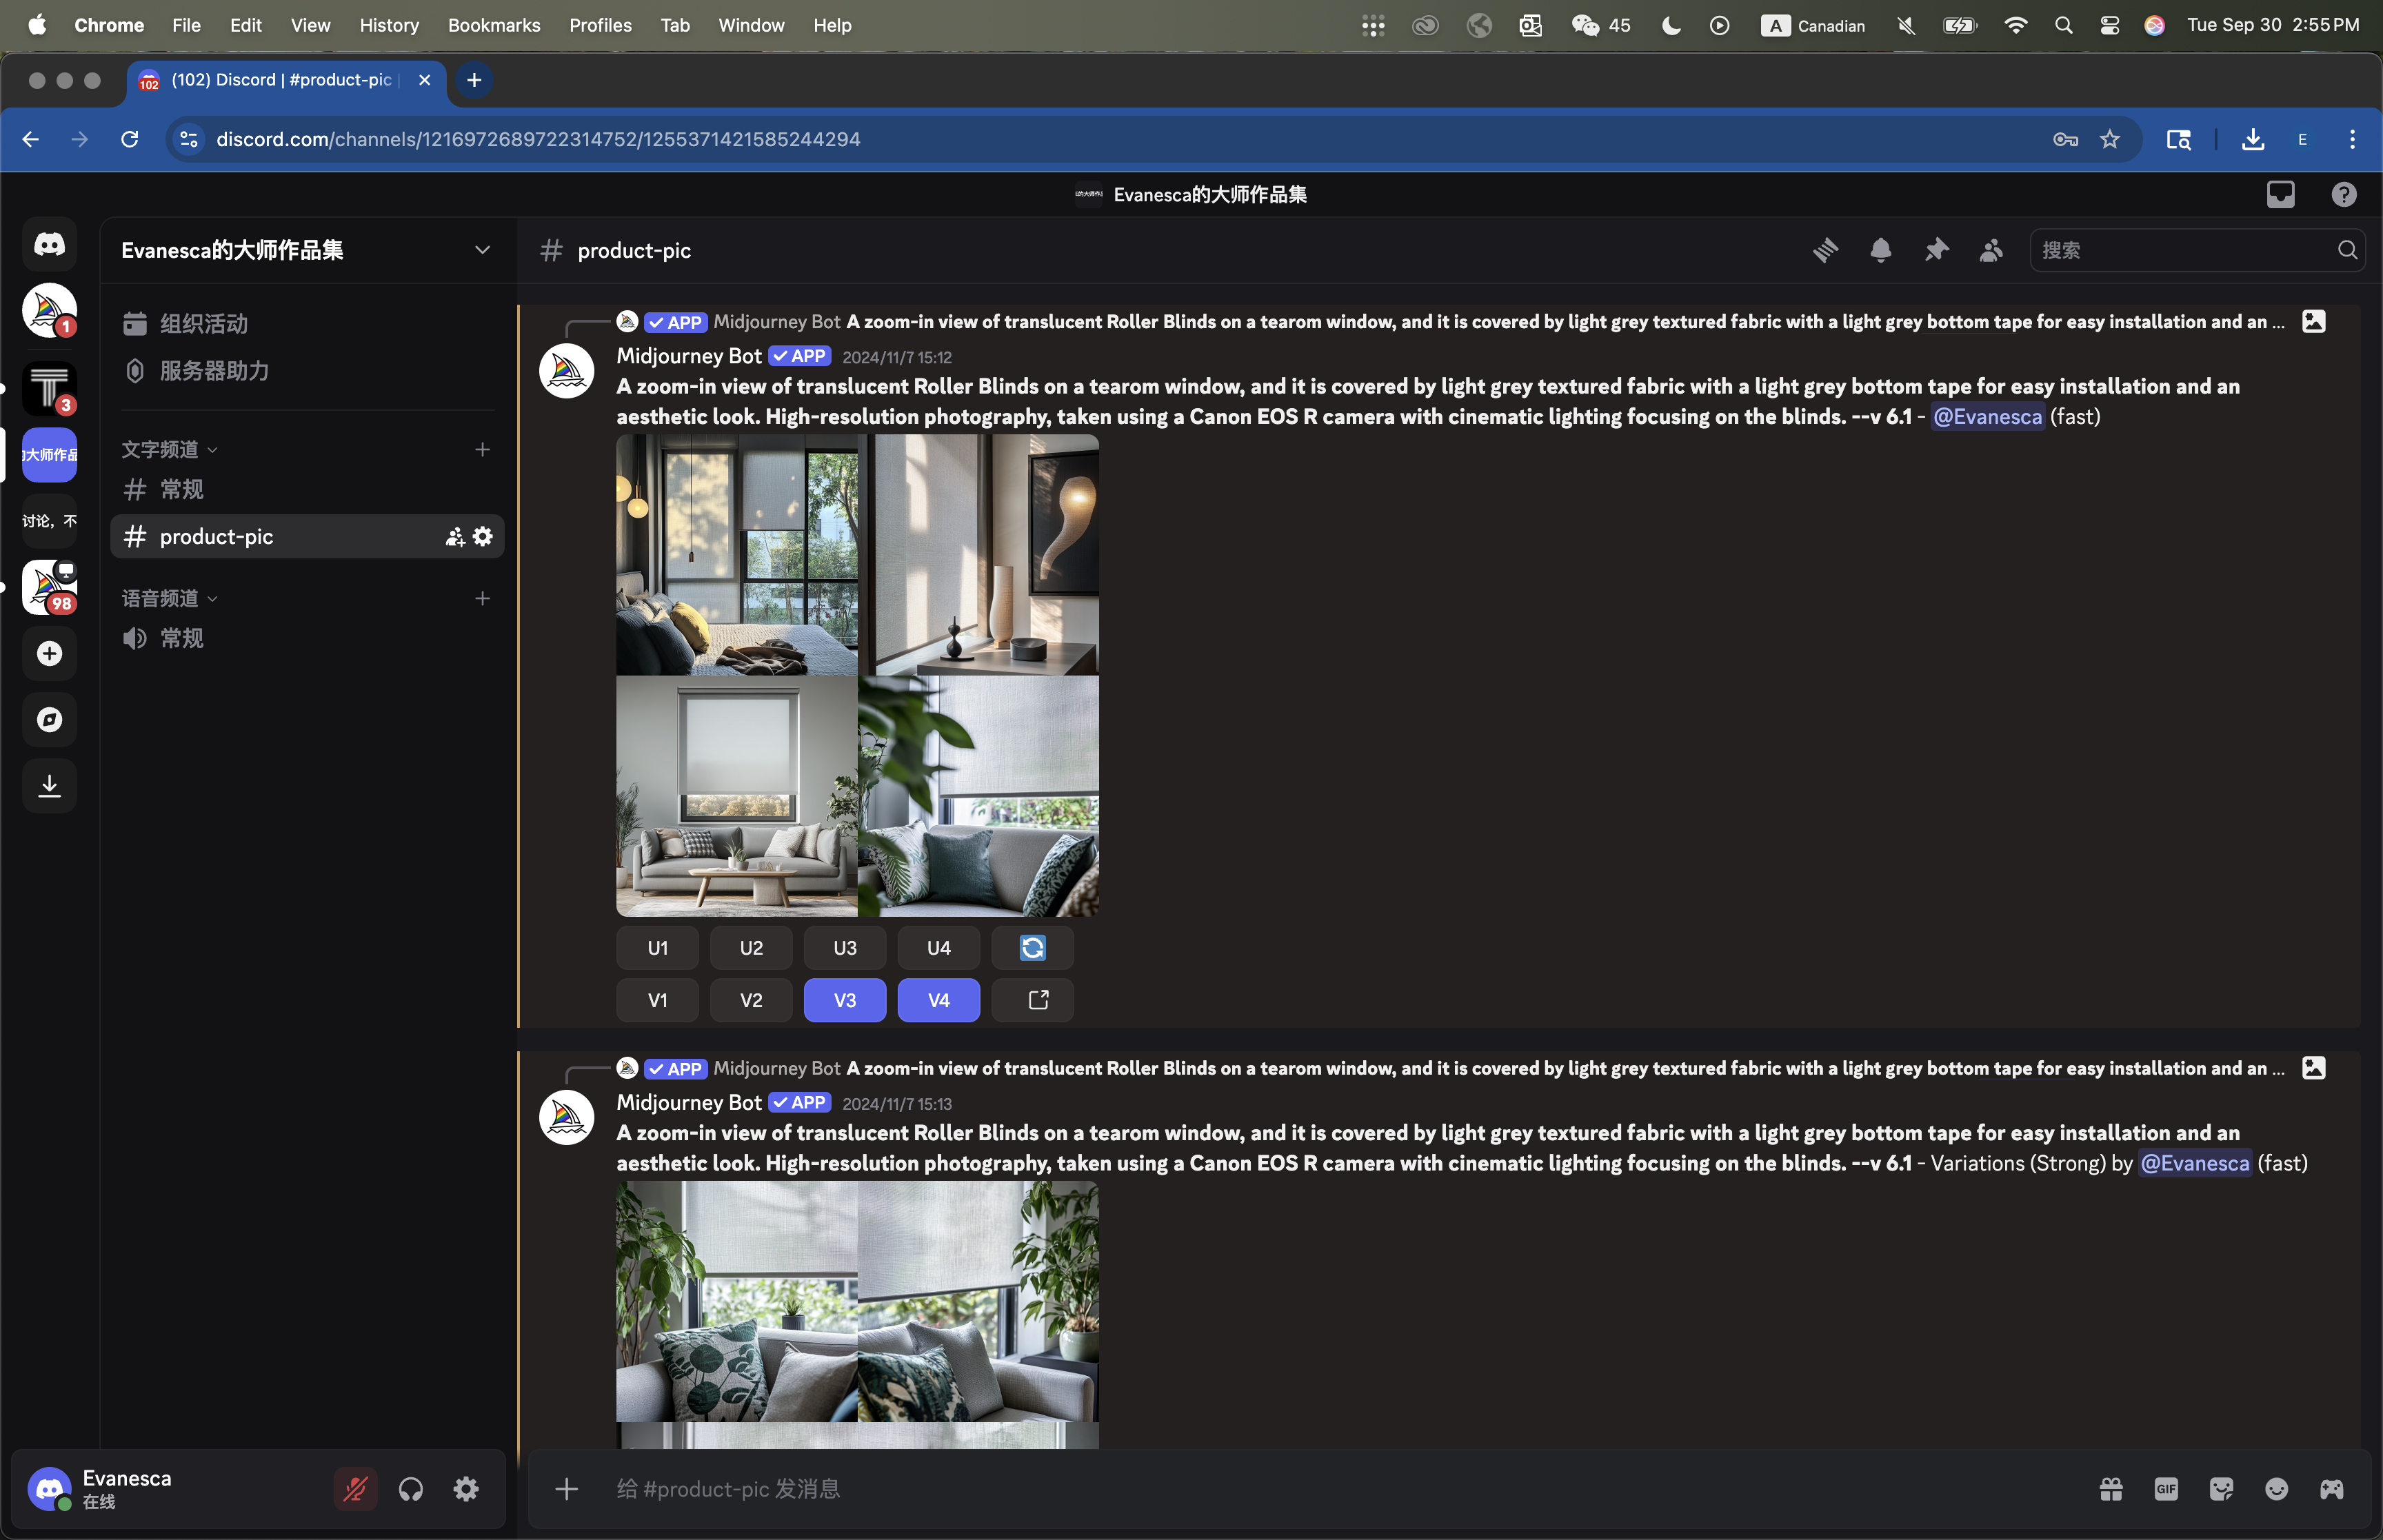Image resolution: width=2383 pixels, height=1540 pixels.
Task: Click the re-roll refresh button under images
Action: [x=1032, y=948]
